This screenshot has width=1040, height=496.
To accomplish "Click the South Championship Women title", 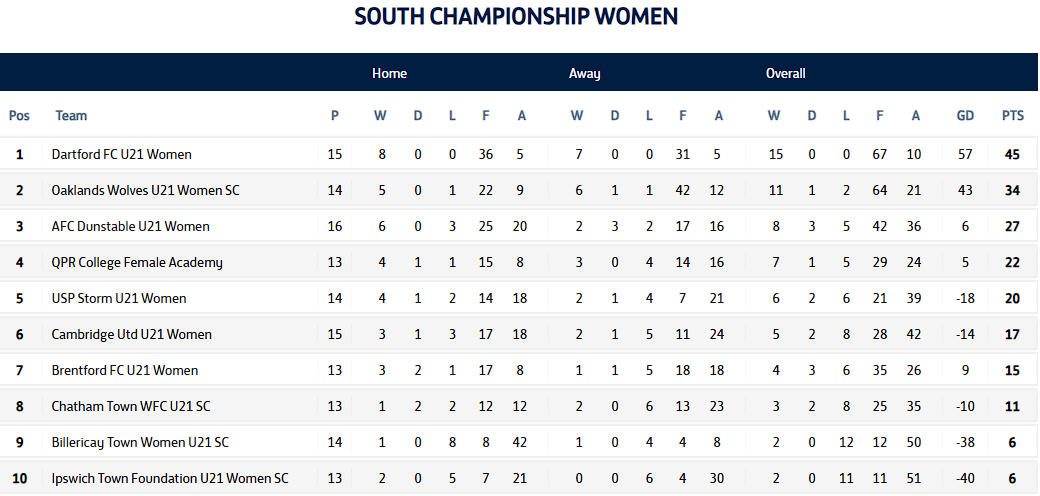I will pos(516,16).
